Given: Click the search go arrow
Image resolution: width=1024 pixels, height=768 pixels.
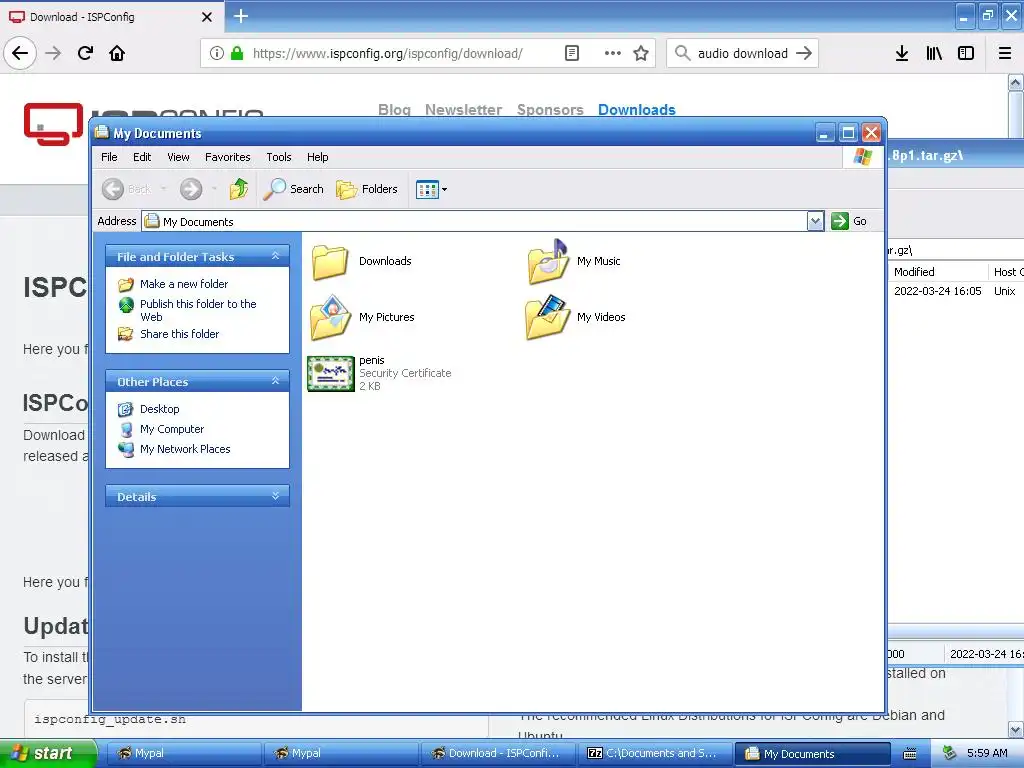Looking at the screenshot, I should click(804, 54).
